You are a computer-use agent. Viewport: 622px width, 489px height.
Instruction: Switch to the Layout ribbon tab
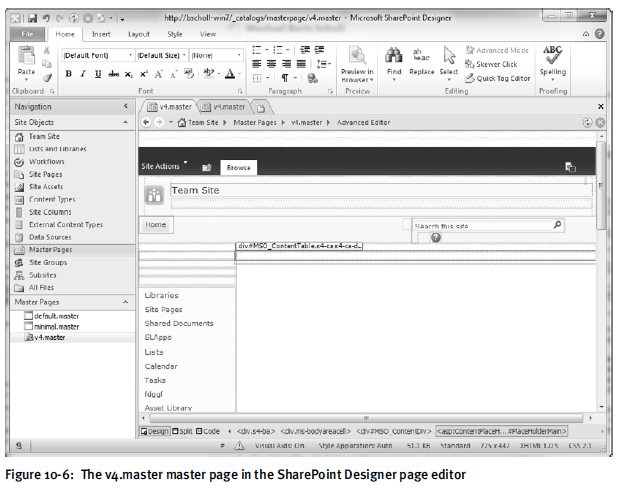point(139,35)
